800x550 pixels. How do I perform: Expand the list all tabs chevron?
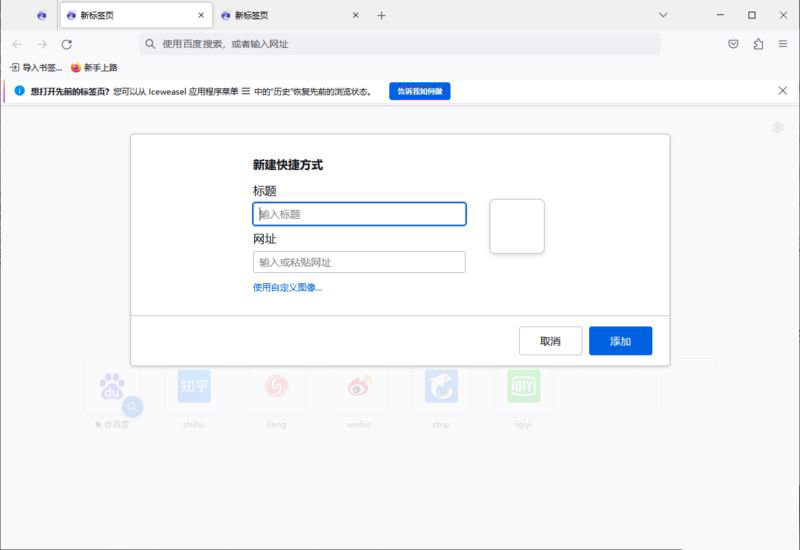(663, 15)
